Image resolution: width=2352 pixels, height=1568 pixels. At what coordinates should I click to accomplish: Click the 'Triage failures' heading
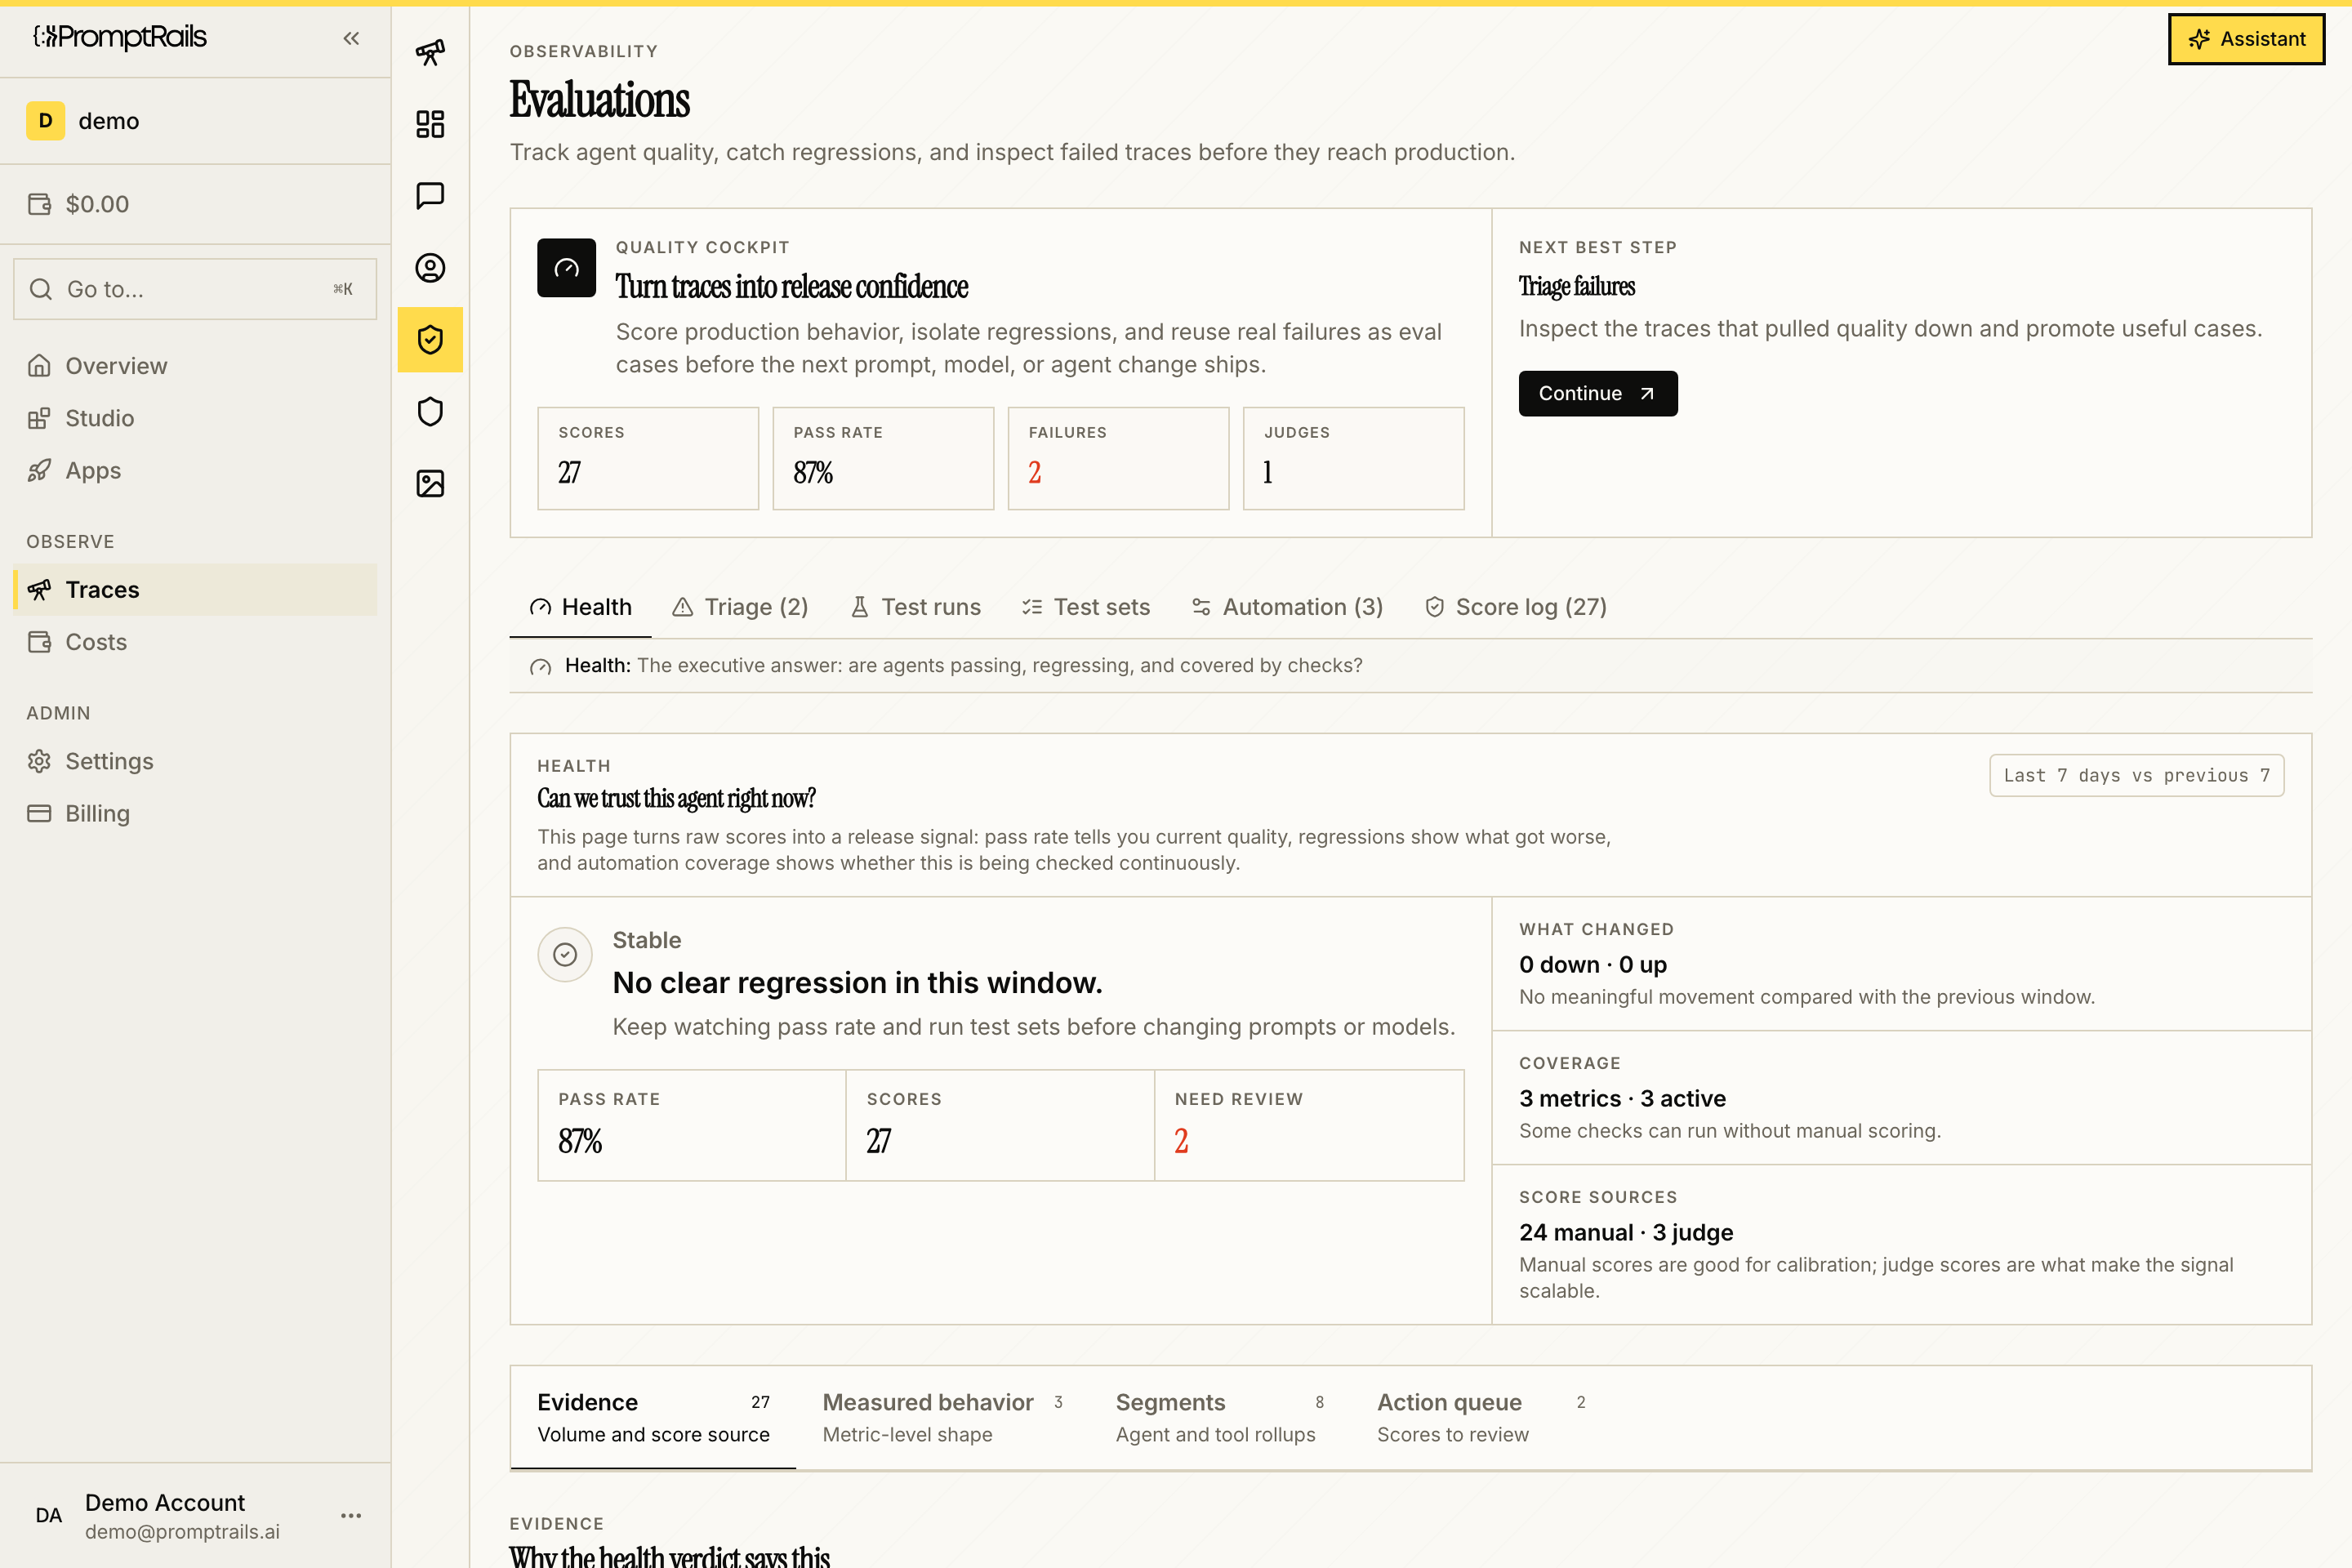[x=1577, y=287]
